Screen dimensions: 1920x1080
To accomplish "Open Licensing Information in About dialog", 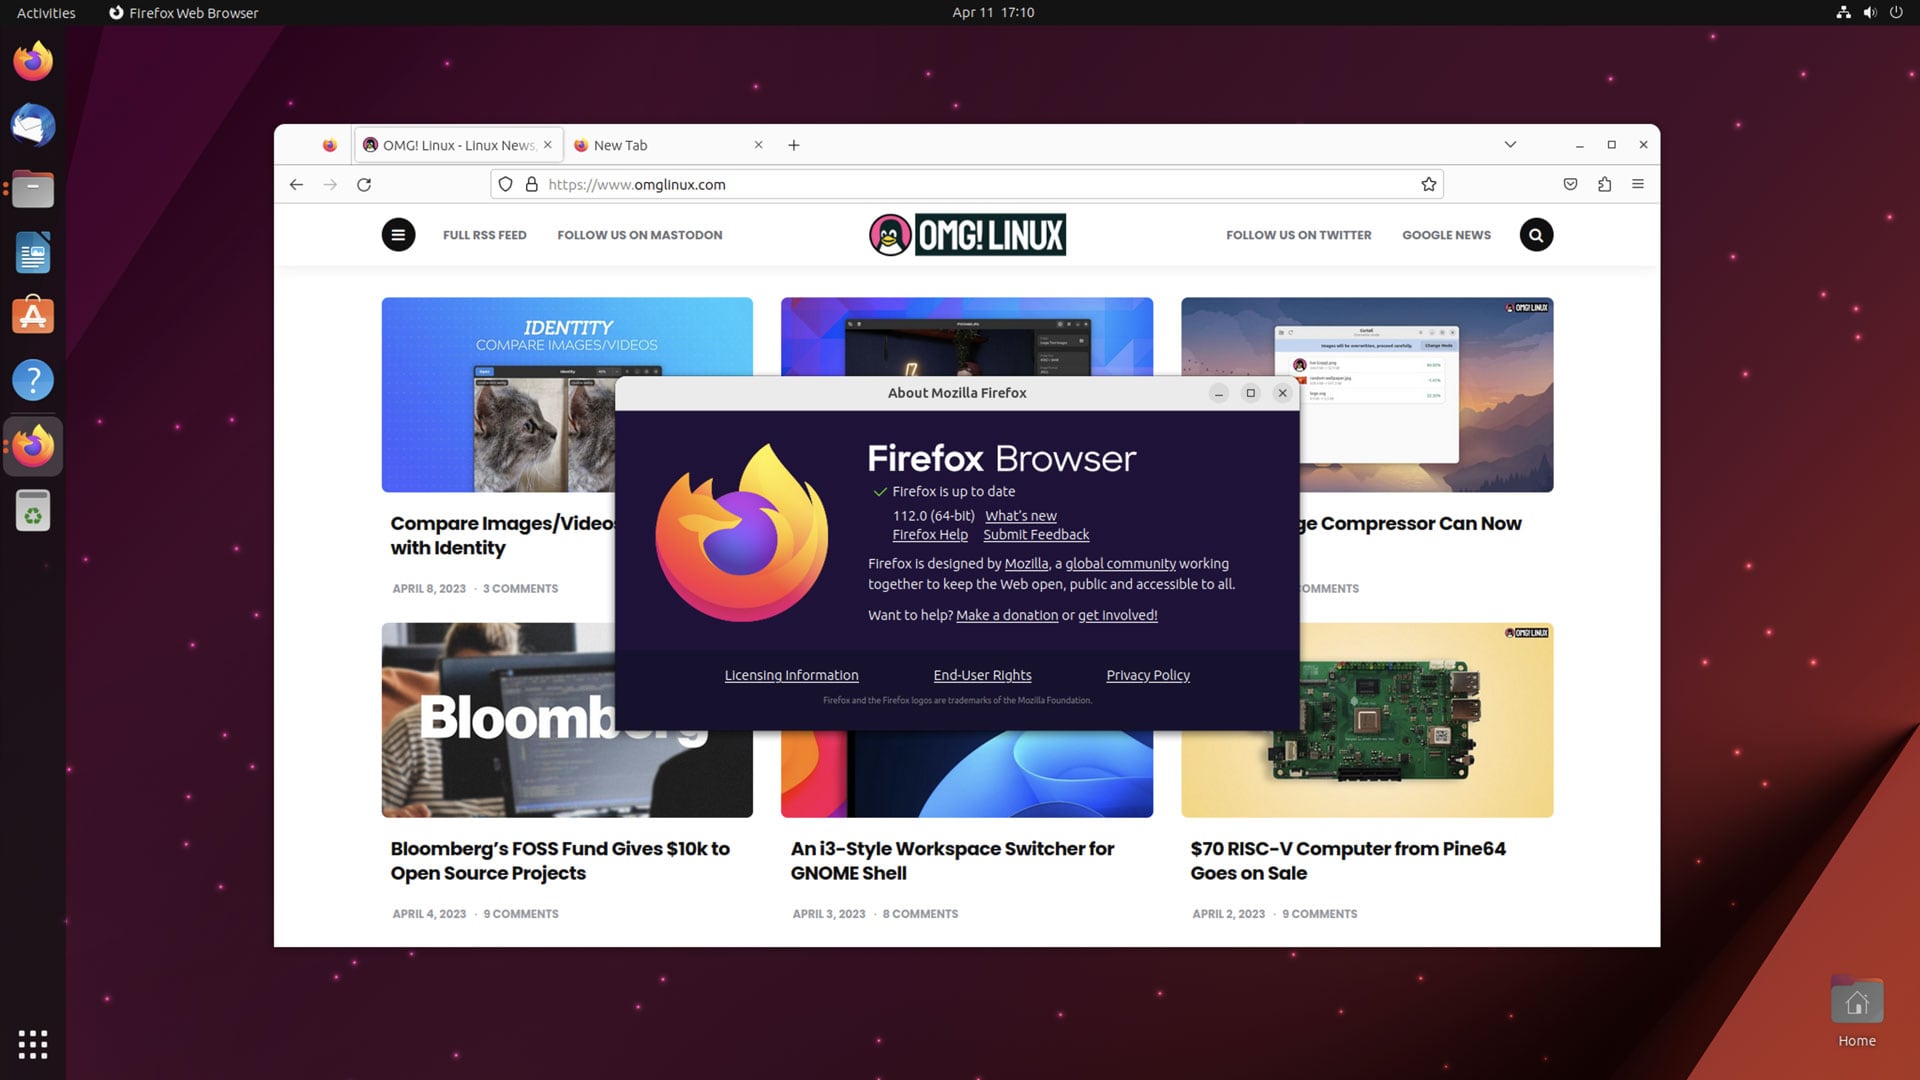I will pyautogui.click(x=791, y=674).
